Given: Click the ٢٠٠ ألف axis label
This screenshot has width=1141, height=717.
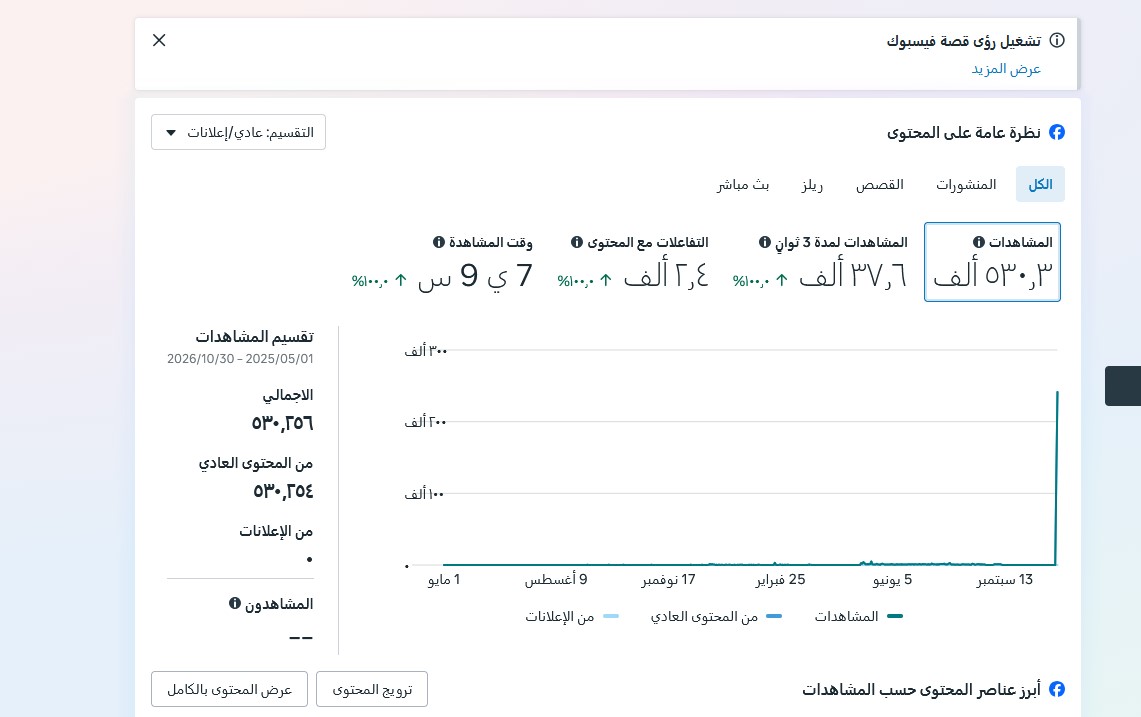Looking at the screenshot, I should tap(426, 422).
